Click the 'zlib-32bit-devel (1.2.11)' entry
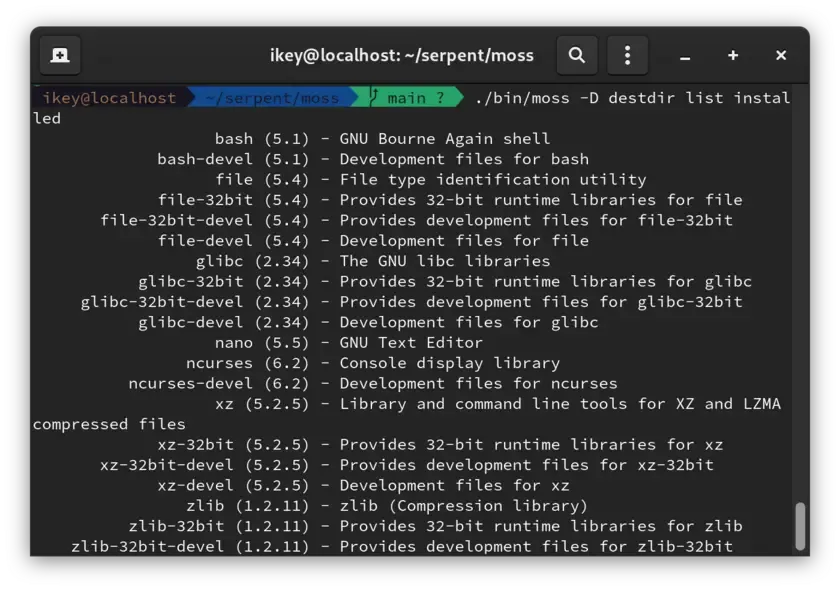The image size is (840, 590). point(190,546)
